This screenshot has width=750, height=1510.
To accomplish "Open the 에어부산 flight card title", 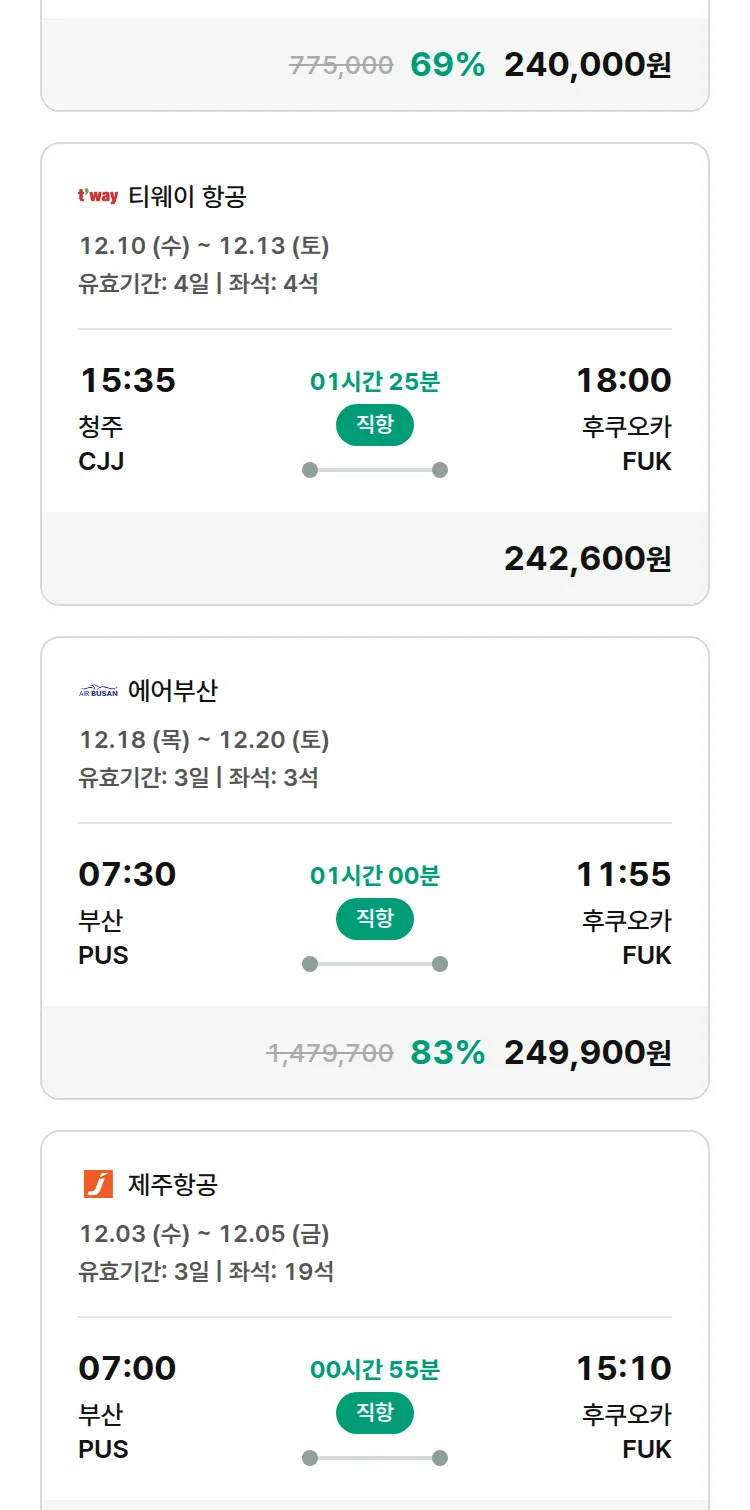I will [173, 691].
